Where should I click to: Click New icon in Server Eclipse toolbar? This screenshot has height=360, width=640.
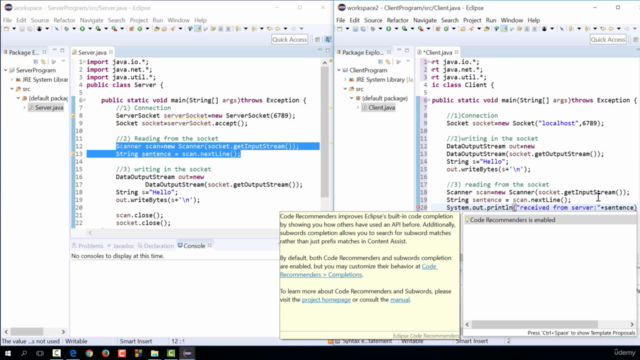tap(7, 29)
